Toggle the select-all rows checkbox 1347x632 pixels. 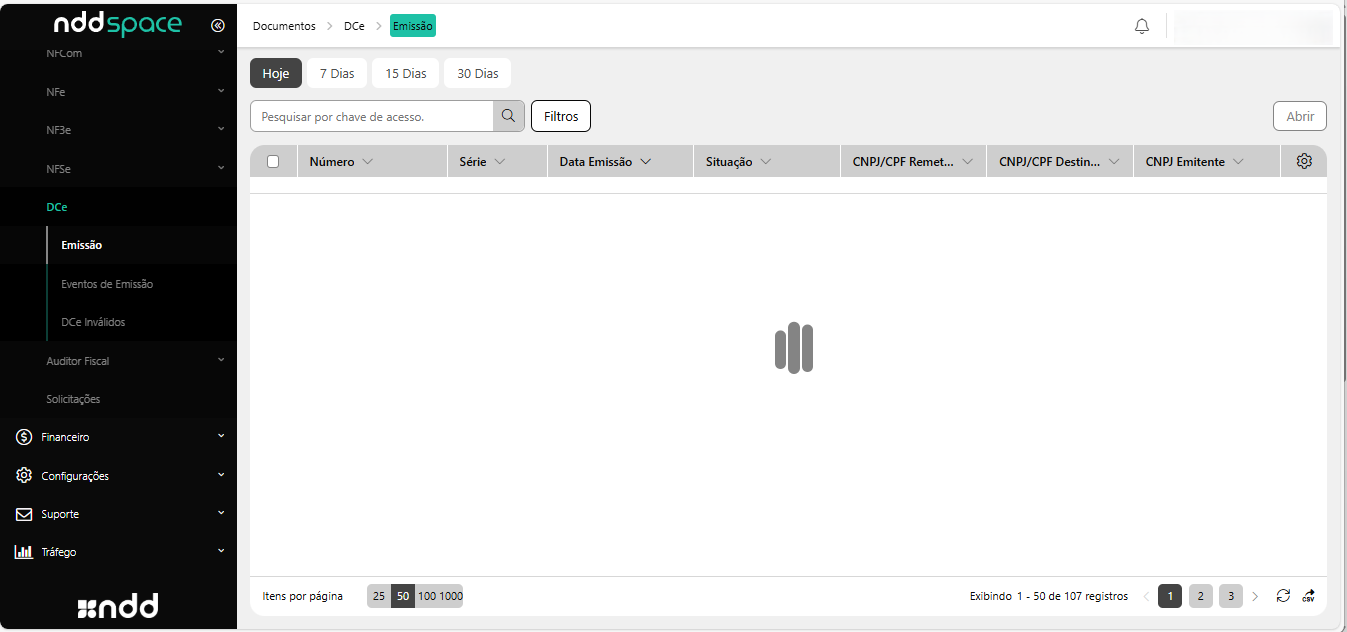(273, 161)
